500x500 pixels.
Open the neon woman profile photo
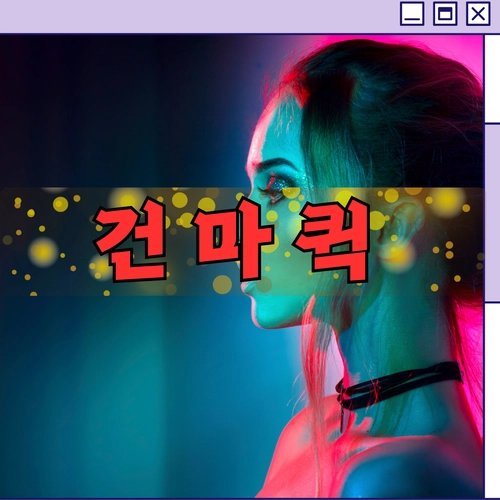click(x=242, y=266)
